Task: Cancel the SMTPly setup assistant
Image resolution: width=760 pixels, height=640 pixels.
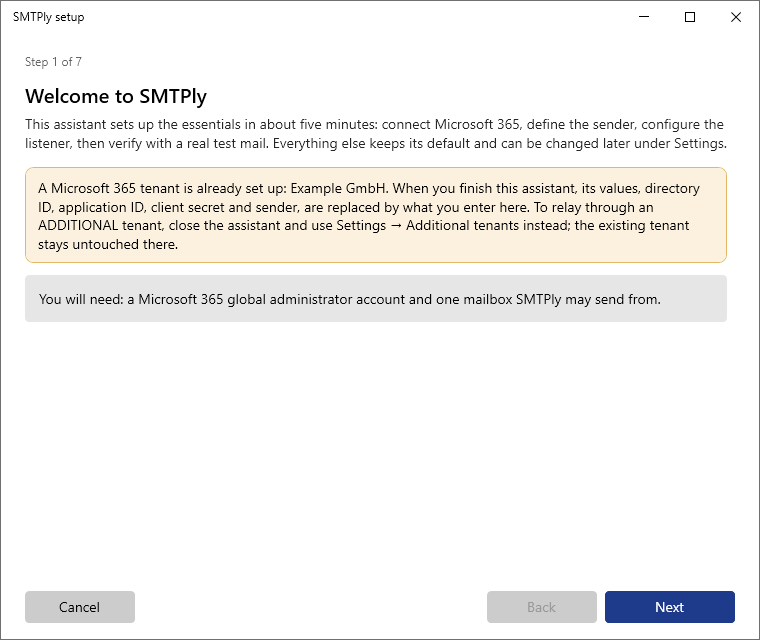Action: click(80, 607)
